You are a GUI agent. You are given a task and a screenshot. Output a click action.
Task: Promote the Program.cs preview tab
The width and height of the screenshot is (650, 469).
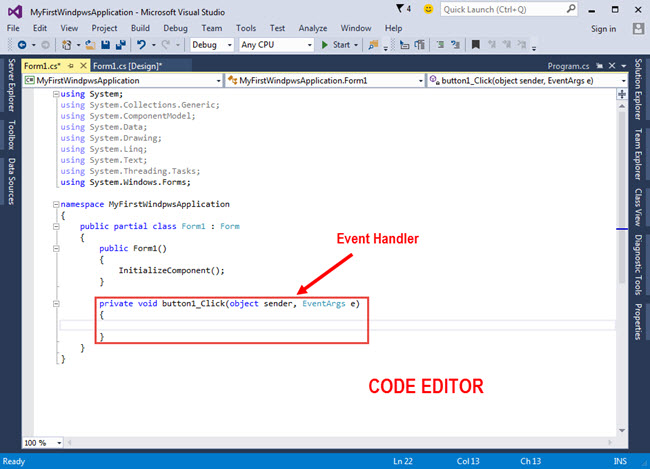[x=599, y=66]
